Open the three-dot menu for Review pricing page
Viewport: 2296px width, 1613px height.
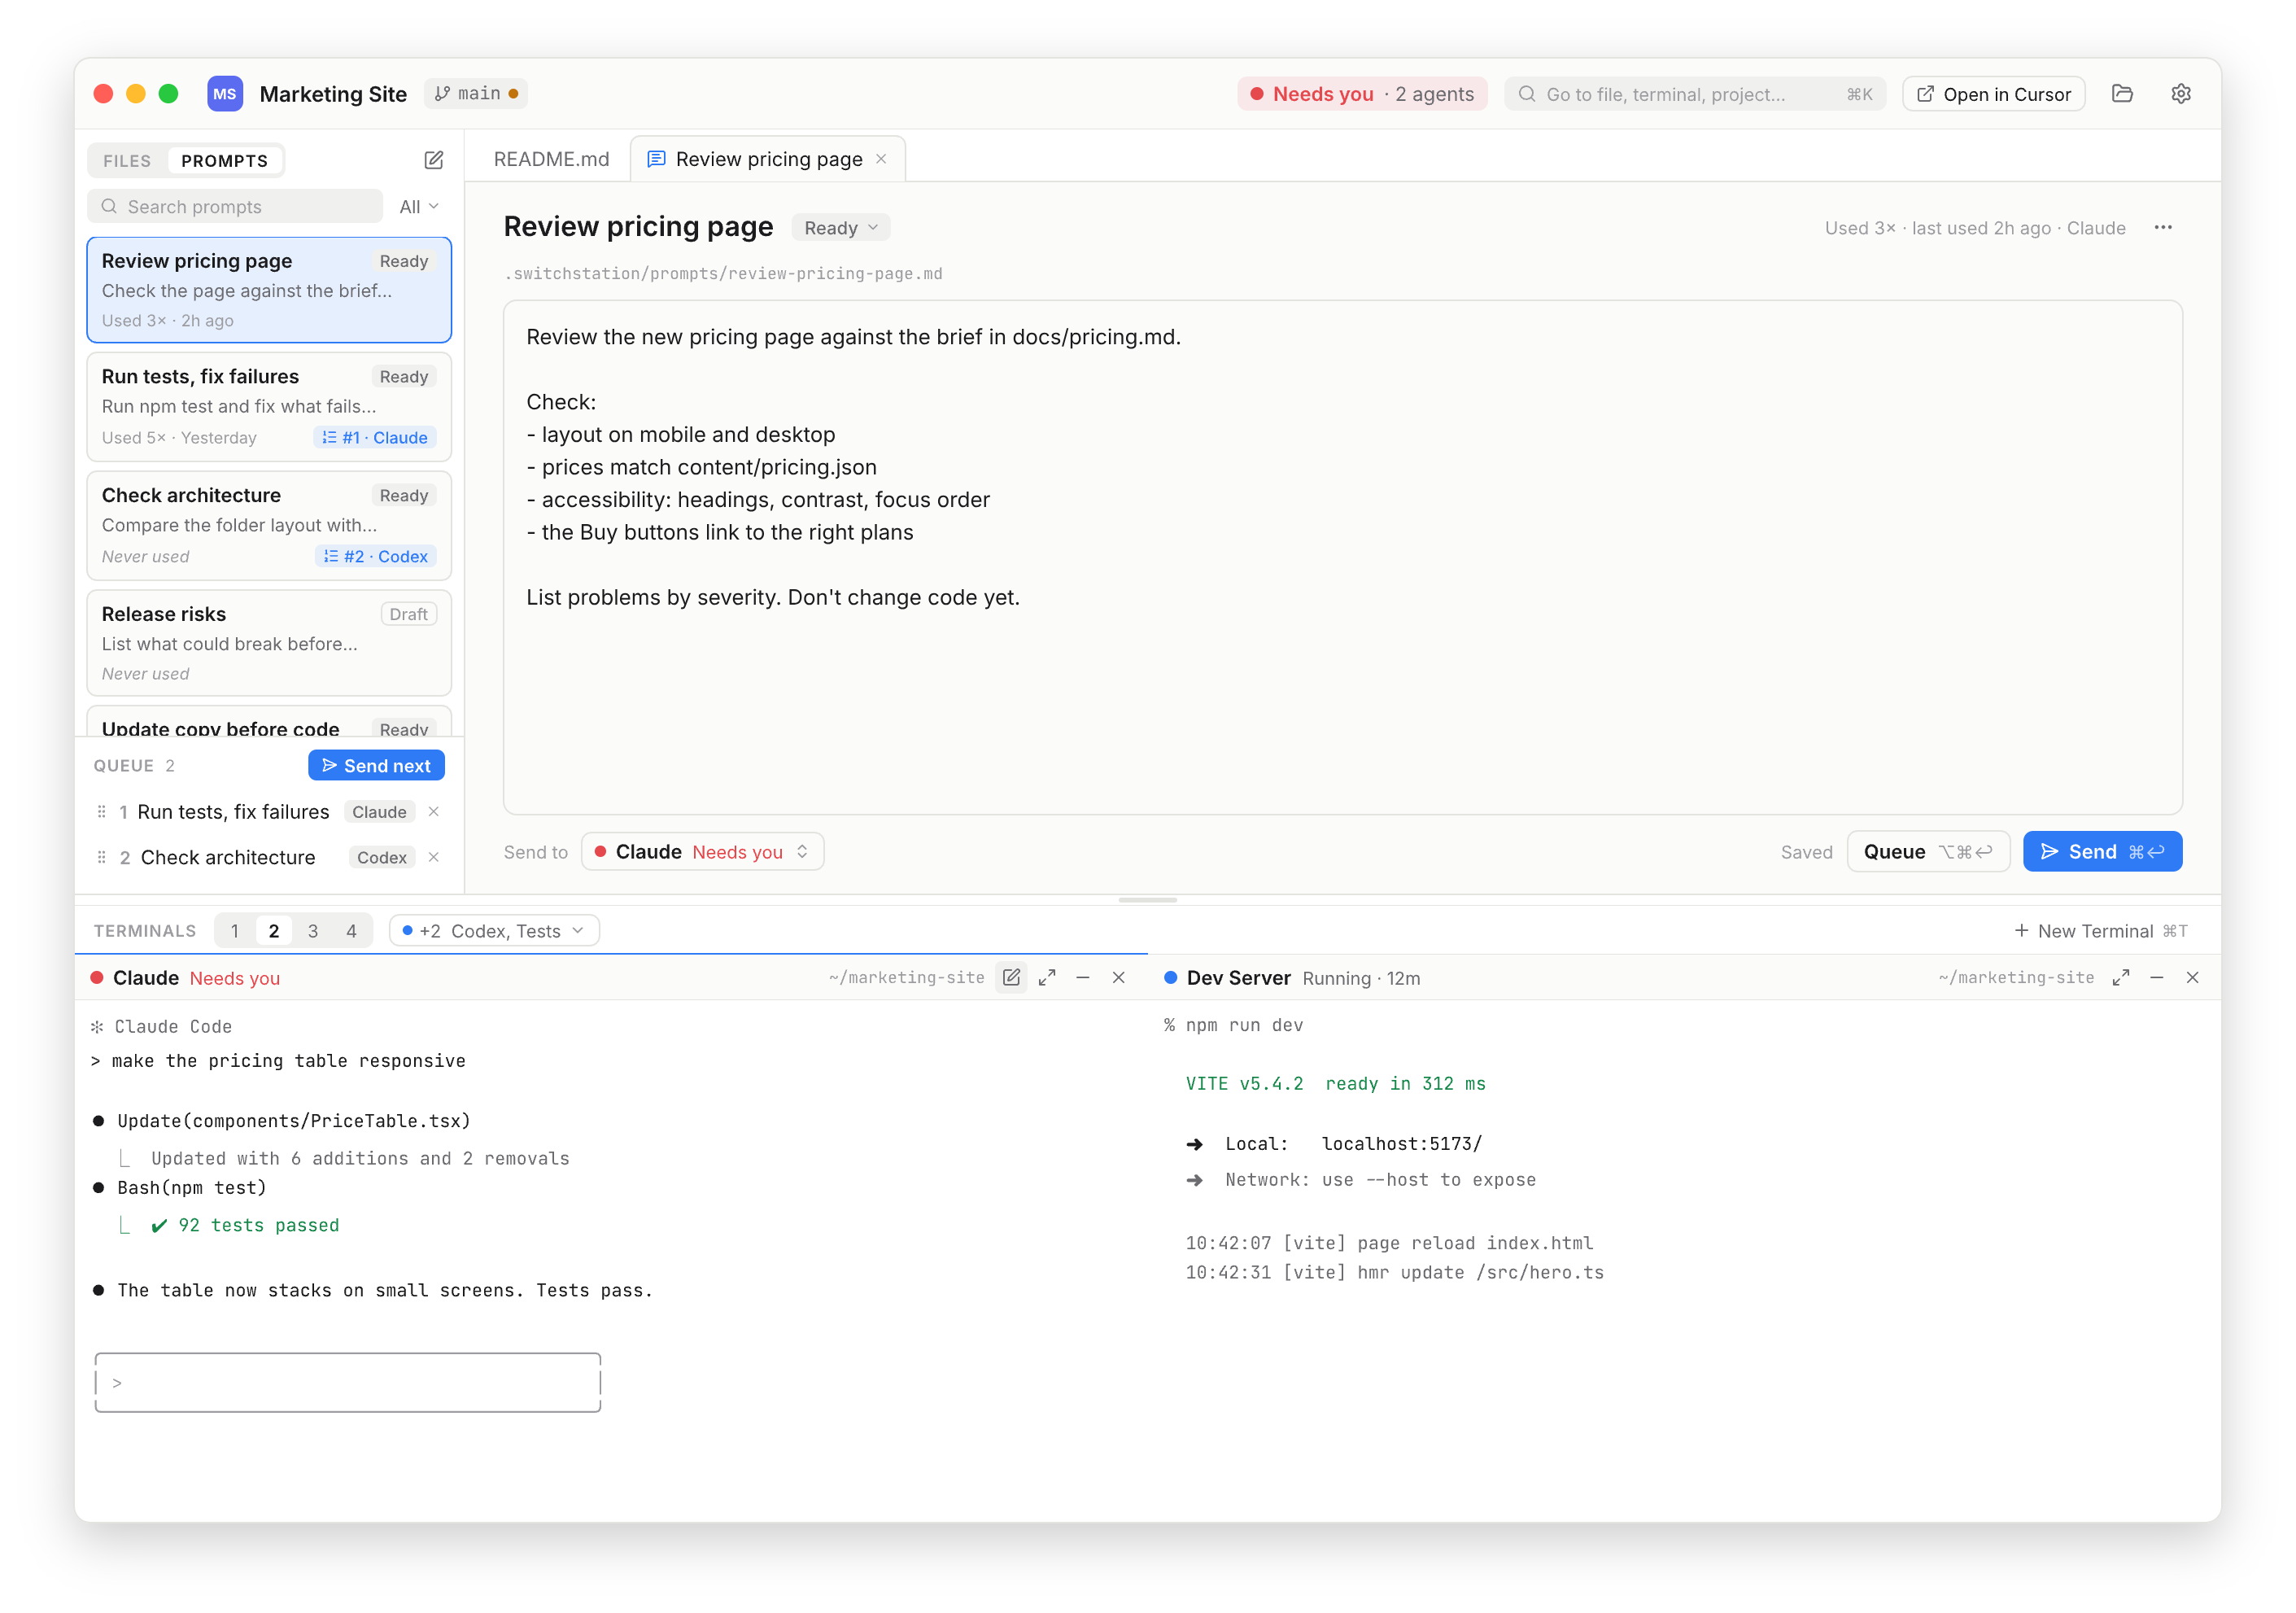coord(2162,228)
